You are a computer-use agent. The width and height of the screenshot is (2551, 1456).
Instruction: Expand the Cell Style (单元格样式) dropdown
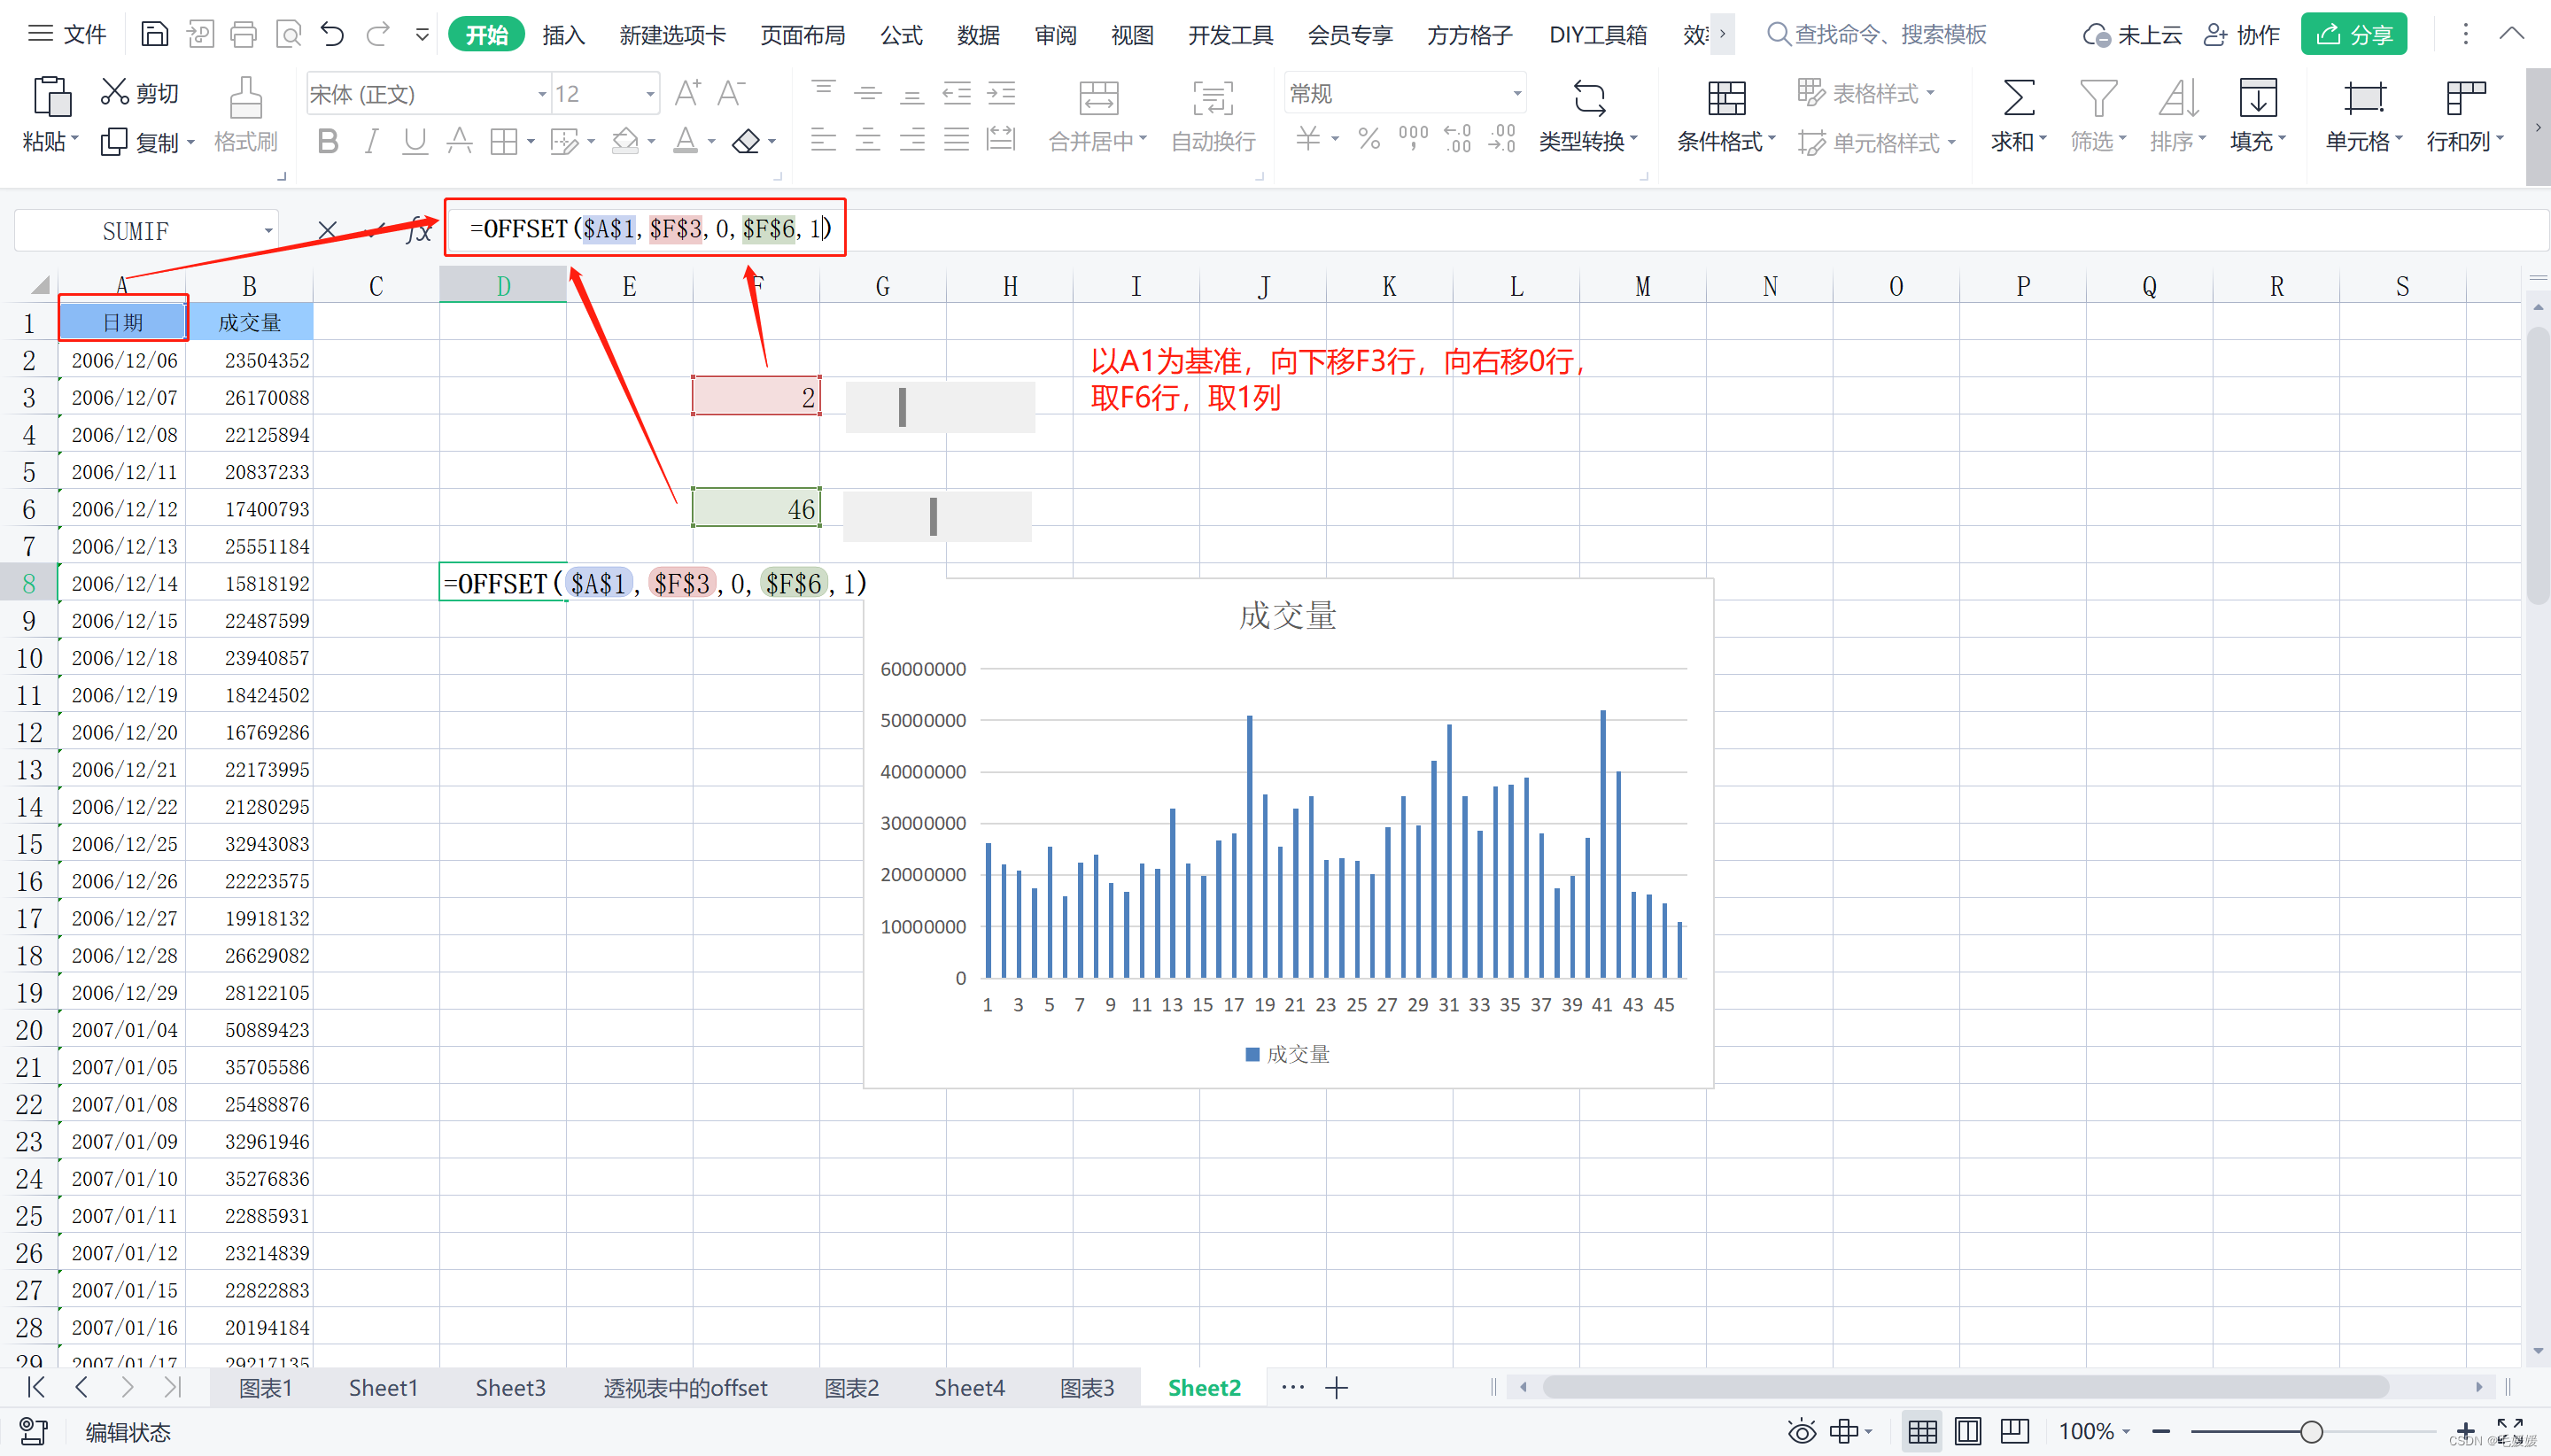(1951, 142)
